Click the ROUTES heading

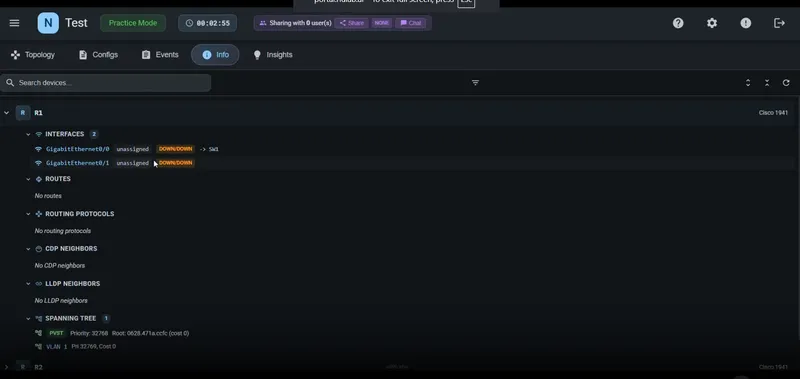click(58, 179)
